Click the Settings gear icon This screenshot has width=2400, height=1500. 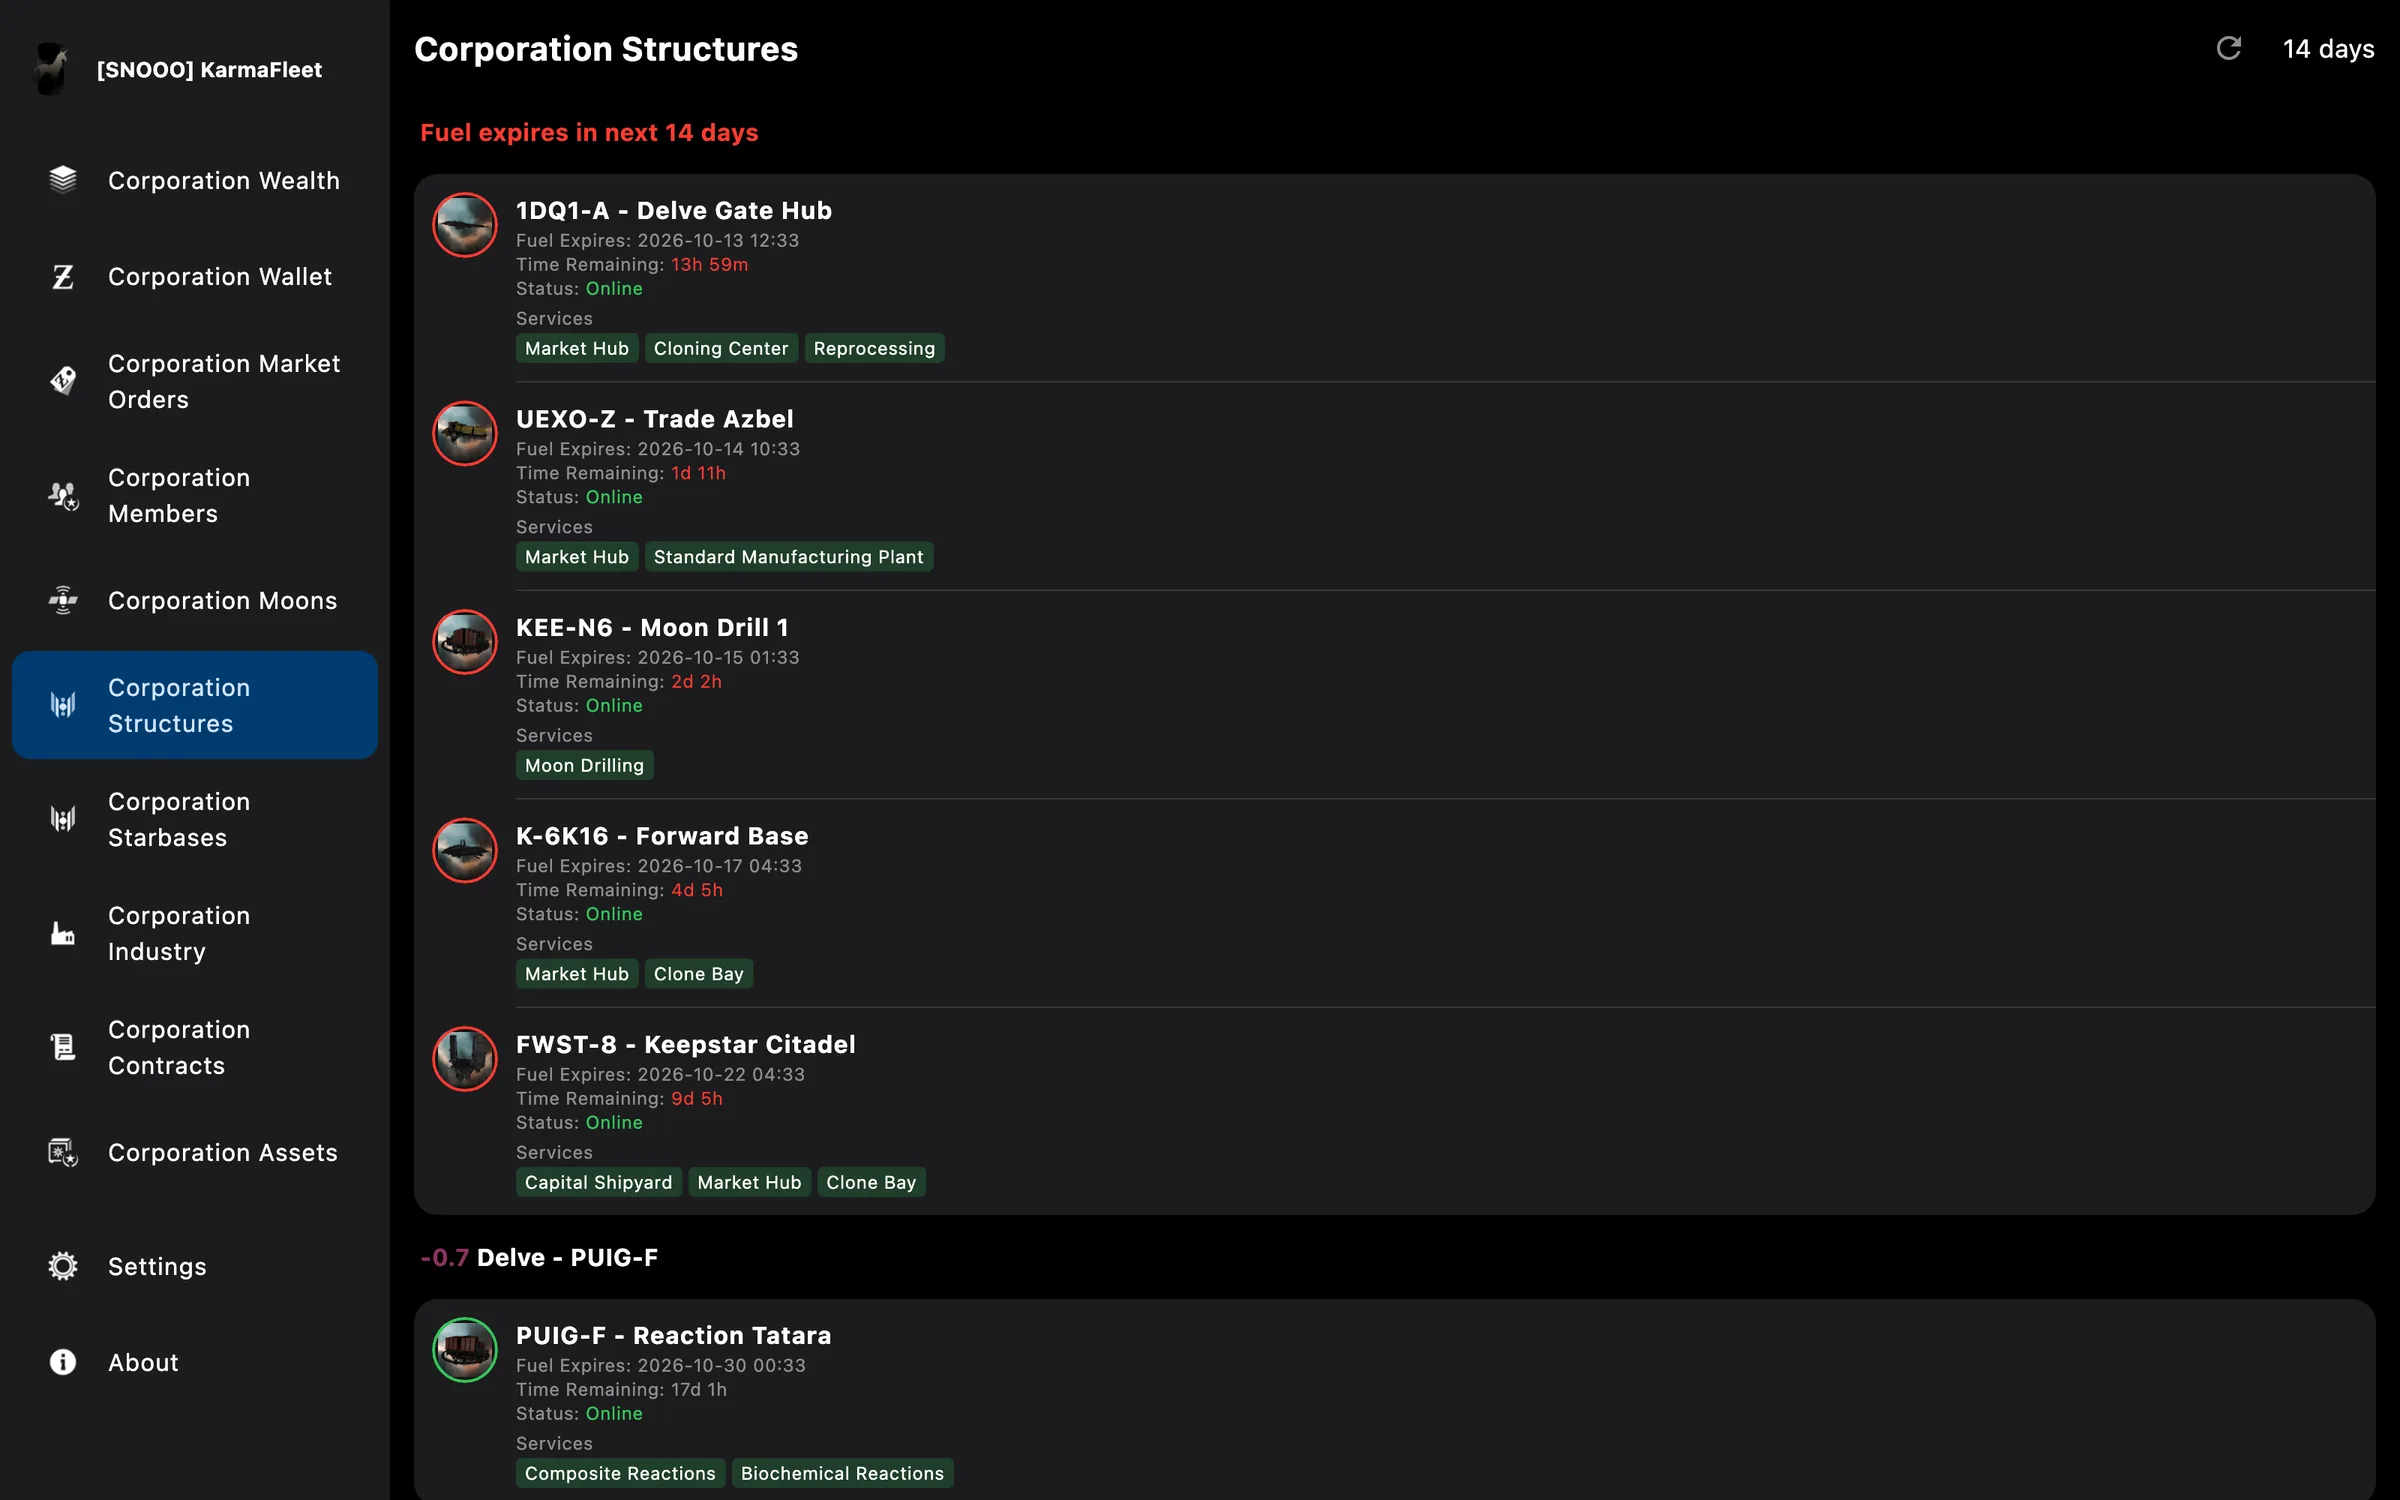tap(63, 1266)
